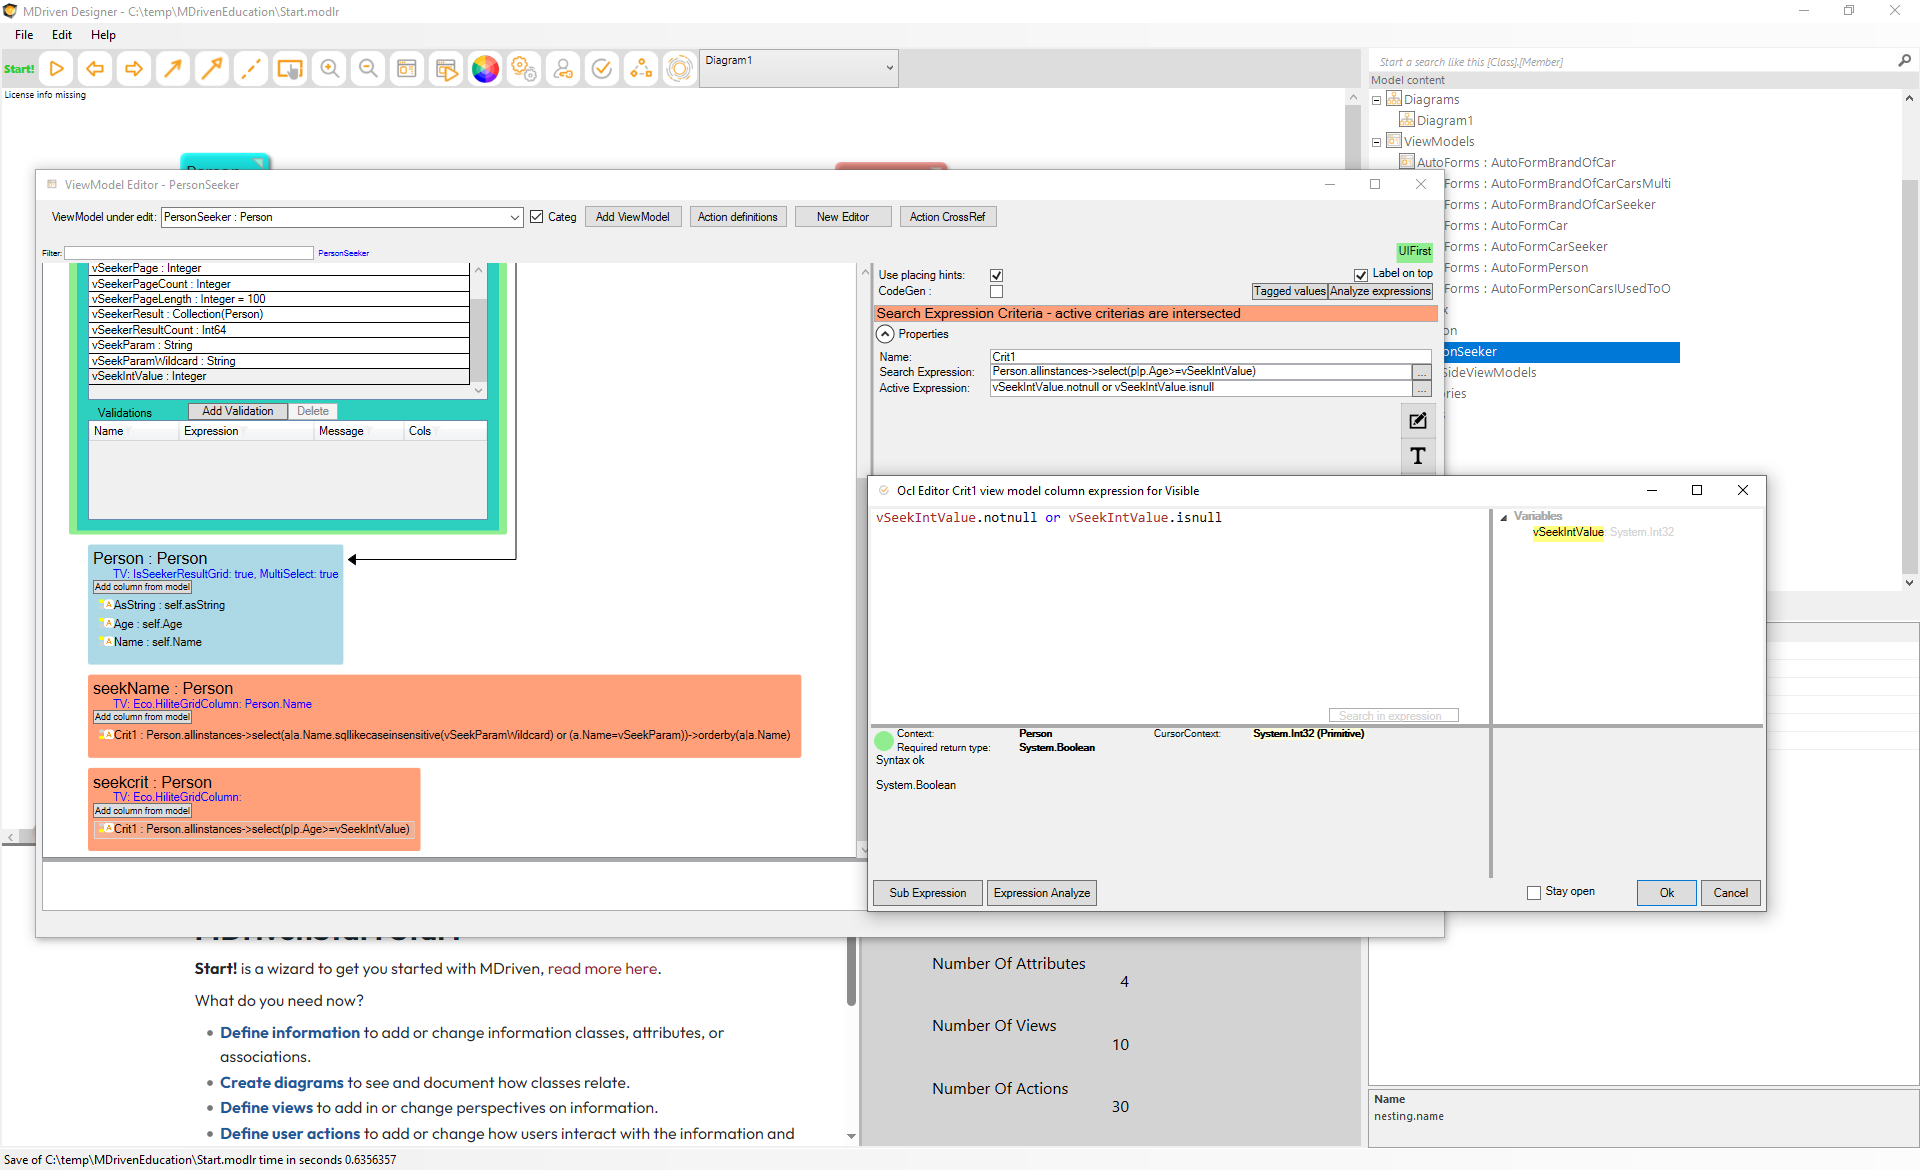
Task: Click the zoom out magnifier icon
Action: pos(368,69)
